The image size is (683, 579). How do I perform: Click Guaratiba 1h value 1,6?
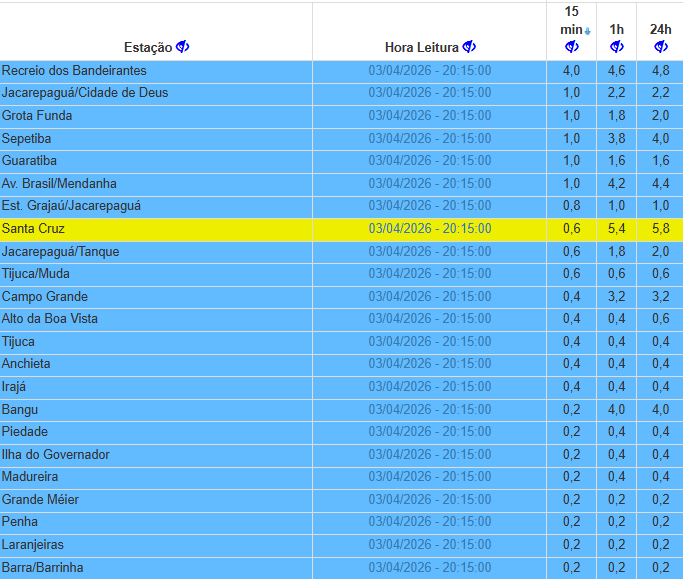pyautogui.click(x=616, y=161)
